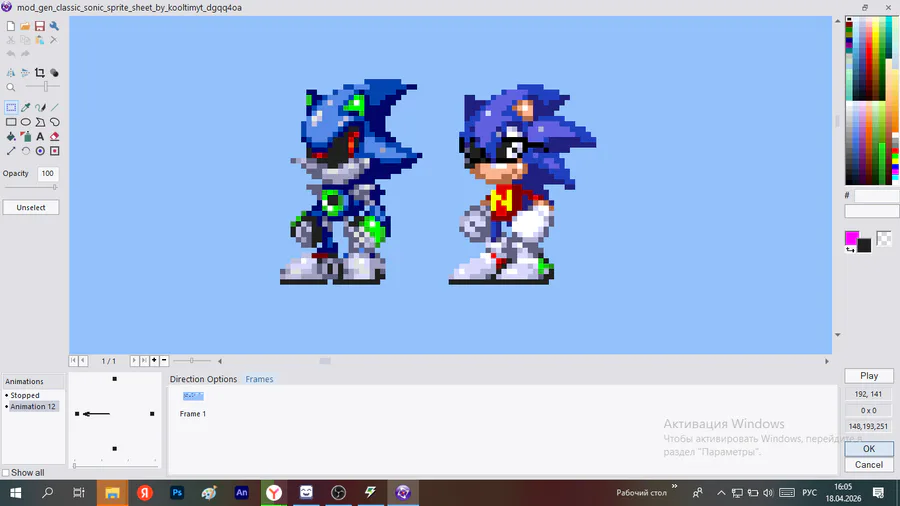The height and width of the screenshot is (506, 900).
Task: Open Adobe Animate from the taskbar
Action: coord(242,493)
